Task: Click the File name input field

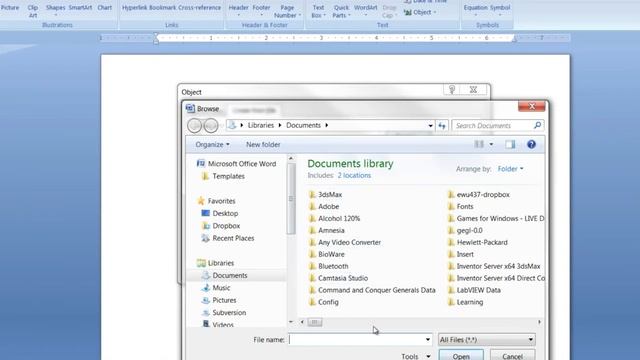Action: coord(356,340)
